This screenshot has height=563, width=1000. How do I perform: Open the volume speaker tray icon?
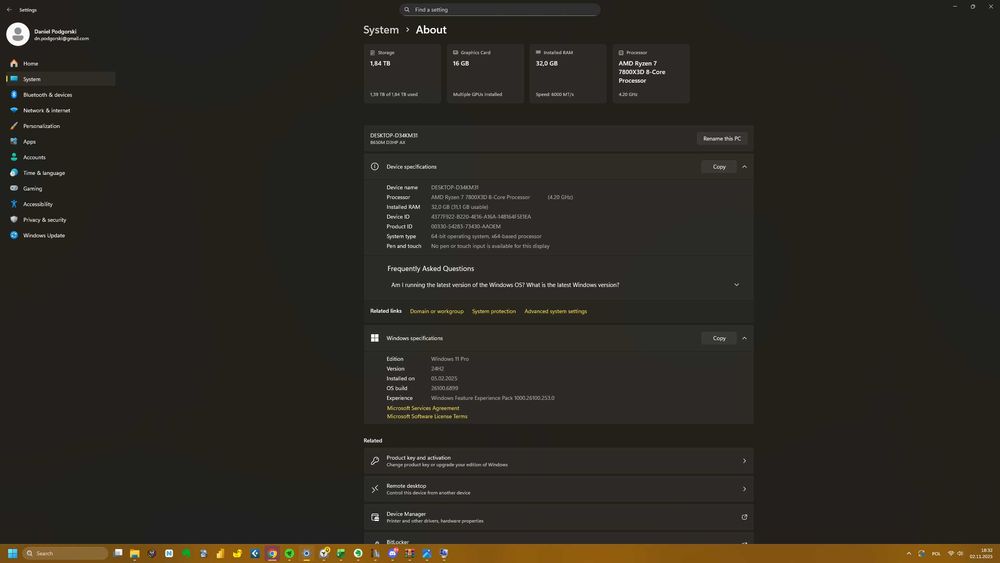960,553
